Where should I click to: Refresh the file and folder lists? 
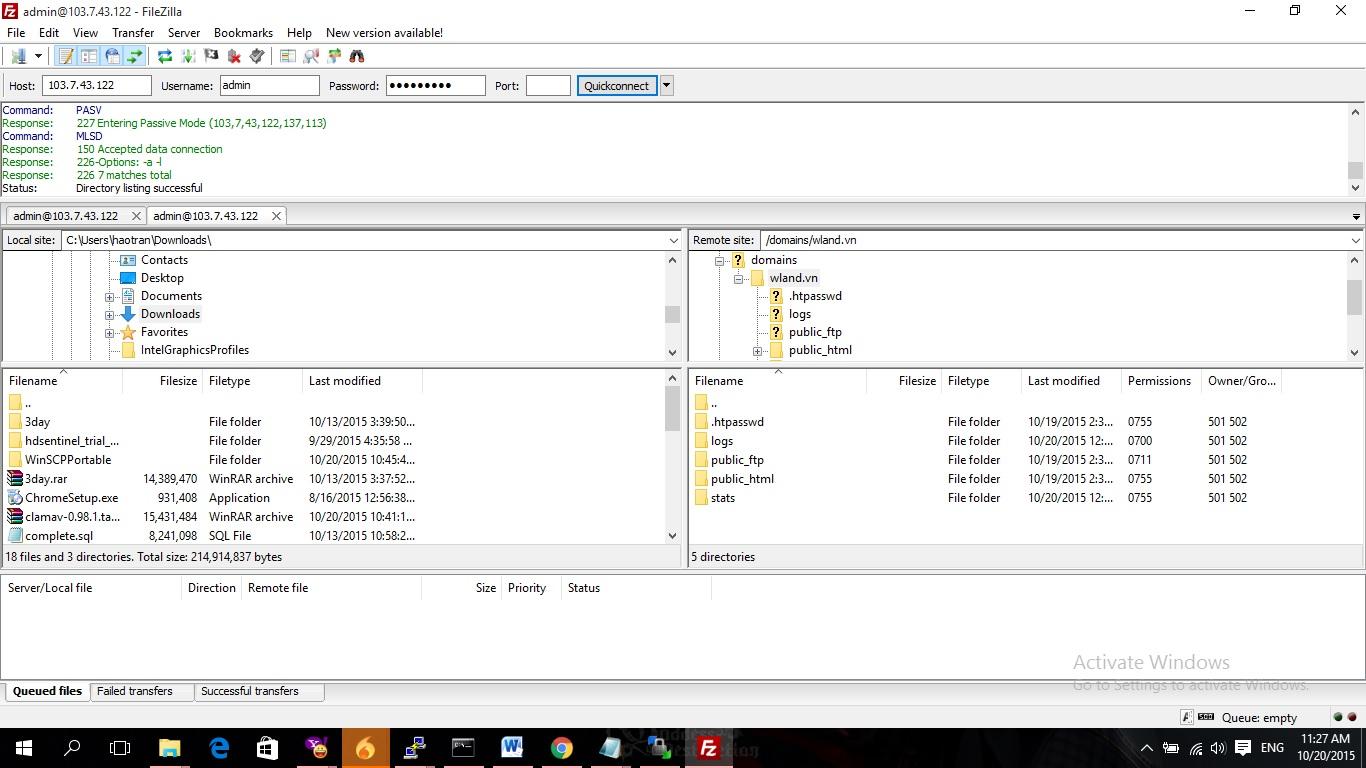click(x=165, y=56)
